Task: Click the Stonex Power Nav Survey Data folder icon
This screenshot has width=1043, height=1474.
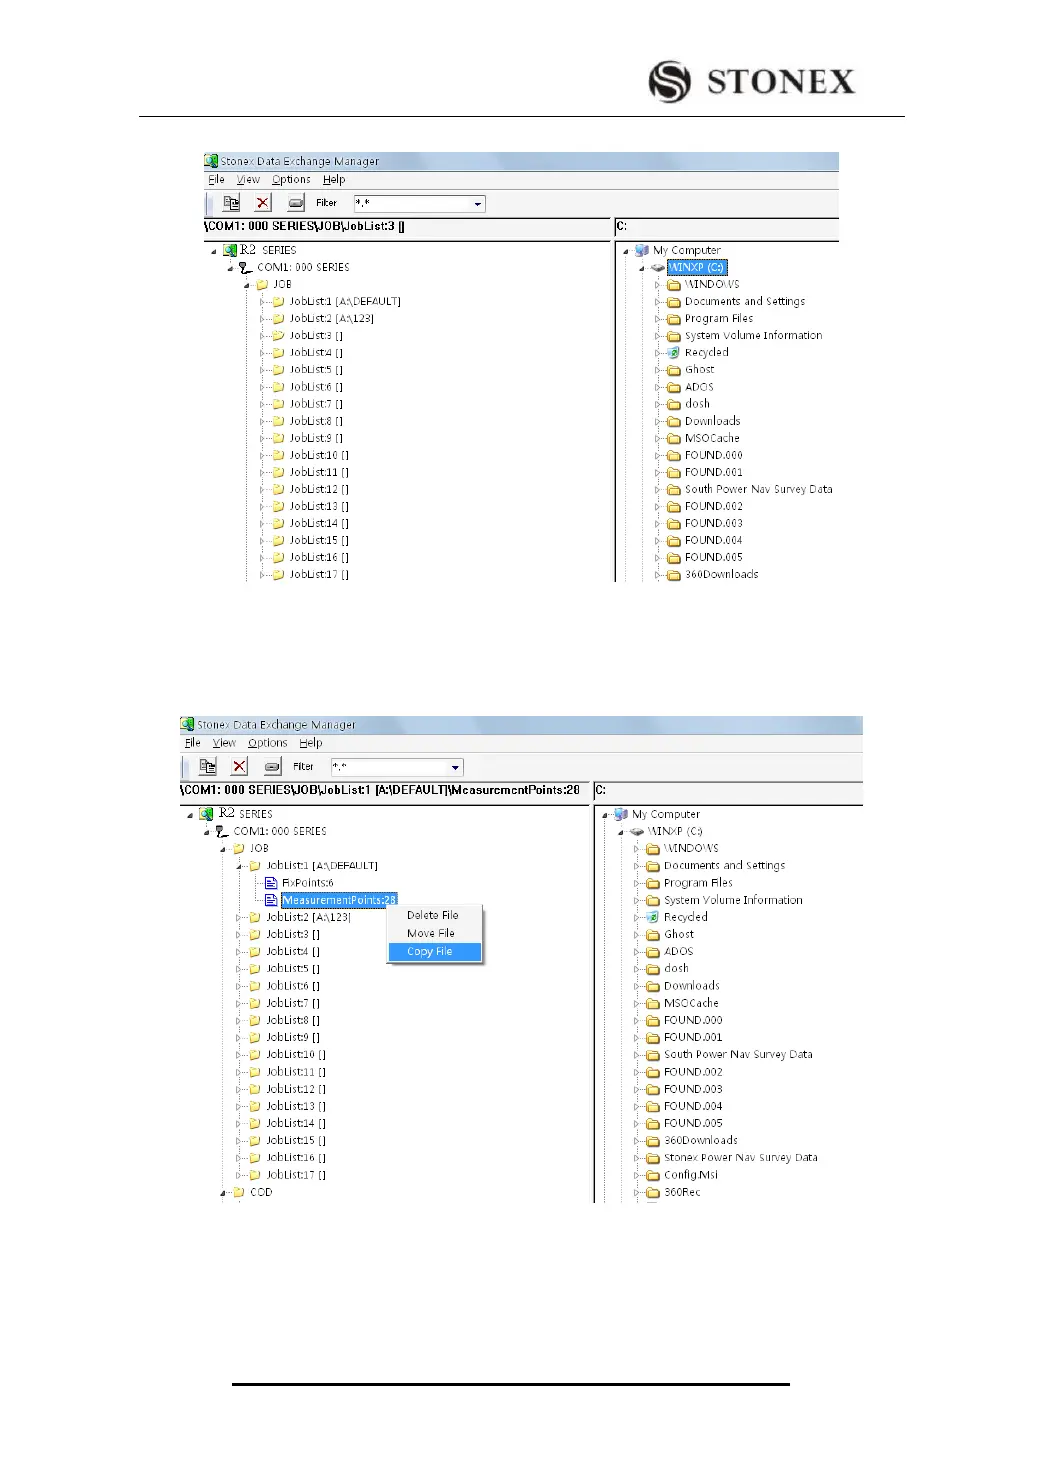Action: click(x=653, y=1158)
